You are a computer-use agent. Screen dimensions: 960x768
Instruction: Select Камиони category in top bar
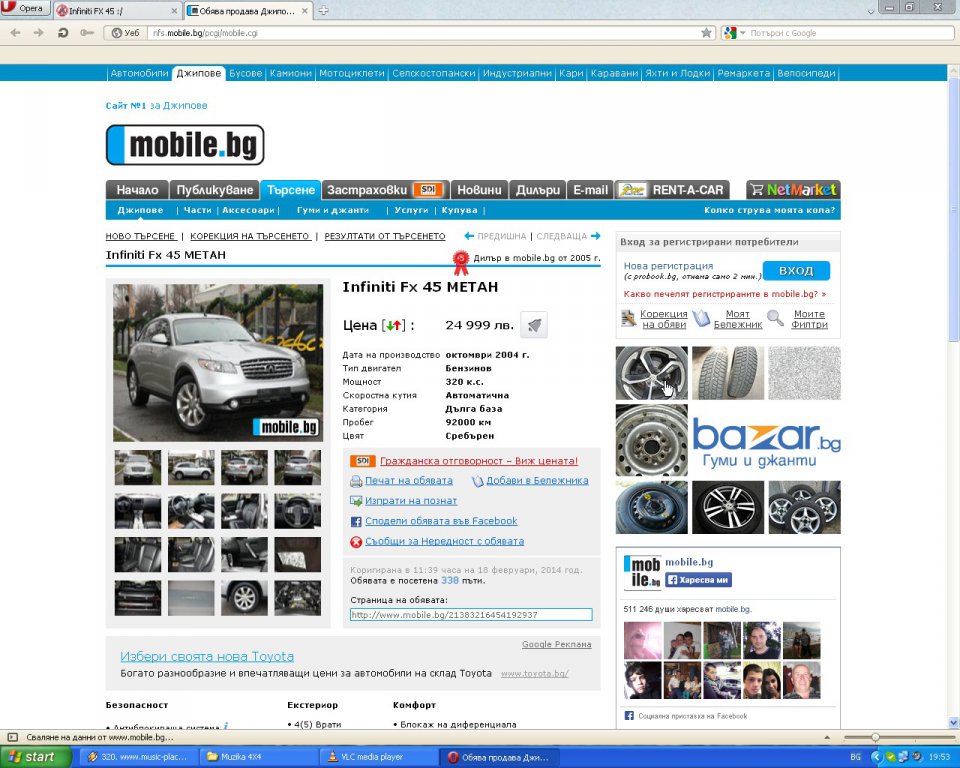point(290,73)
